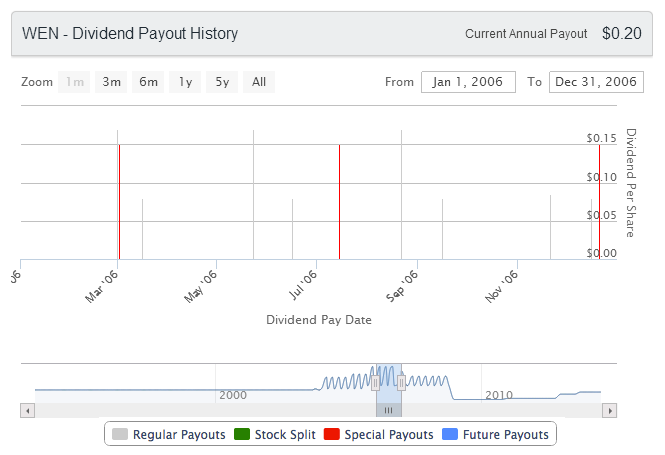Click the WEN - Dividend Payout History title
665x455 pixels.
[130, 33]
